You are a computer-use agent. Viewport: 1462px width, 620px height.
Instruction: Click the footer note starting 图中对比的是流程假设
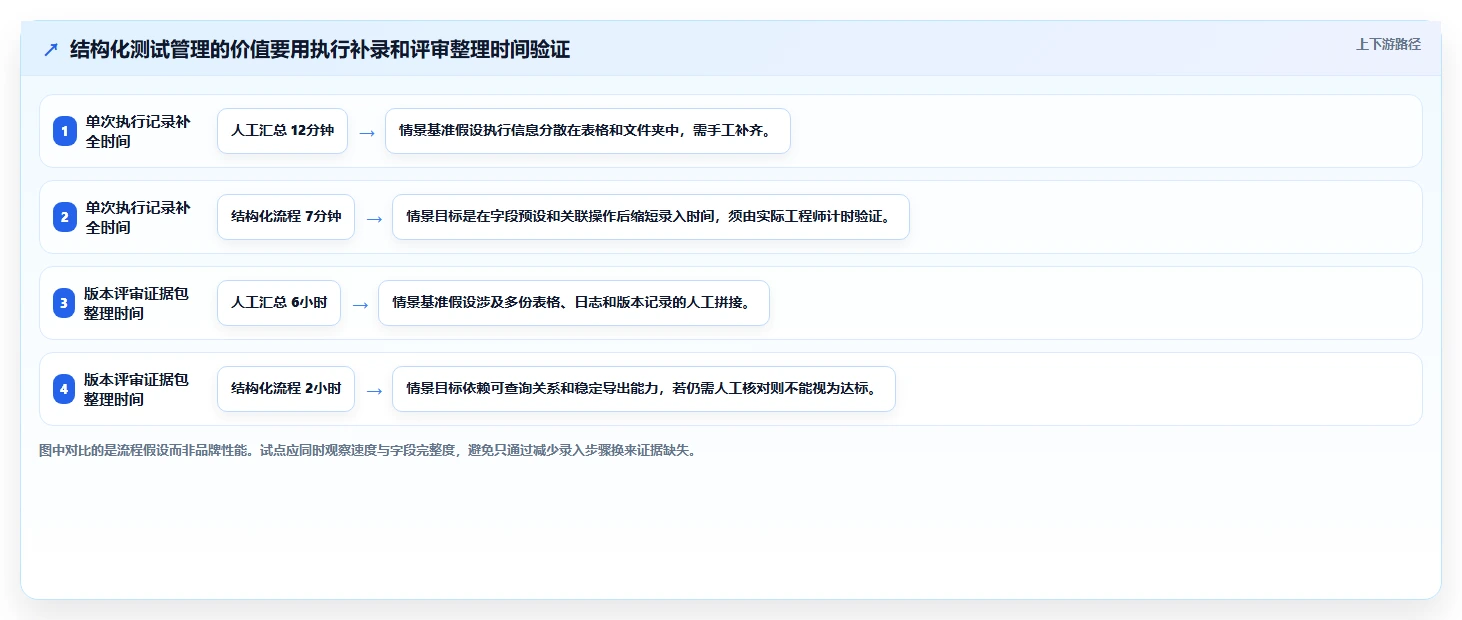(367, 451)
